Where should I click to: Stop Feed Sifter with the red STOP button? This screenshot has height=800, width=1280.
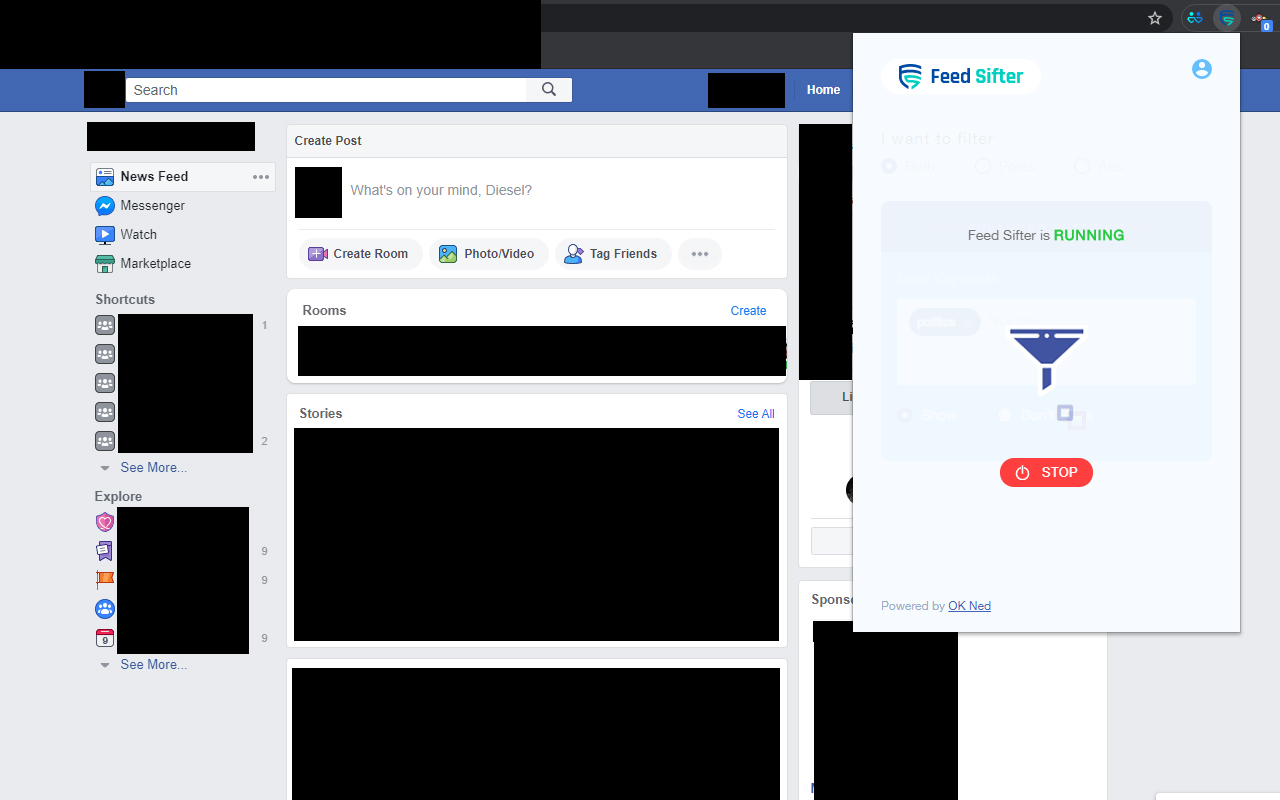coord(1046,473)
